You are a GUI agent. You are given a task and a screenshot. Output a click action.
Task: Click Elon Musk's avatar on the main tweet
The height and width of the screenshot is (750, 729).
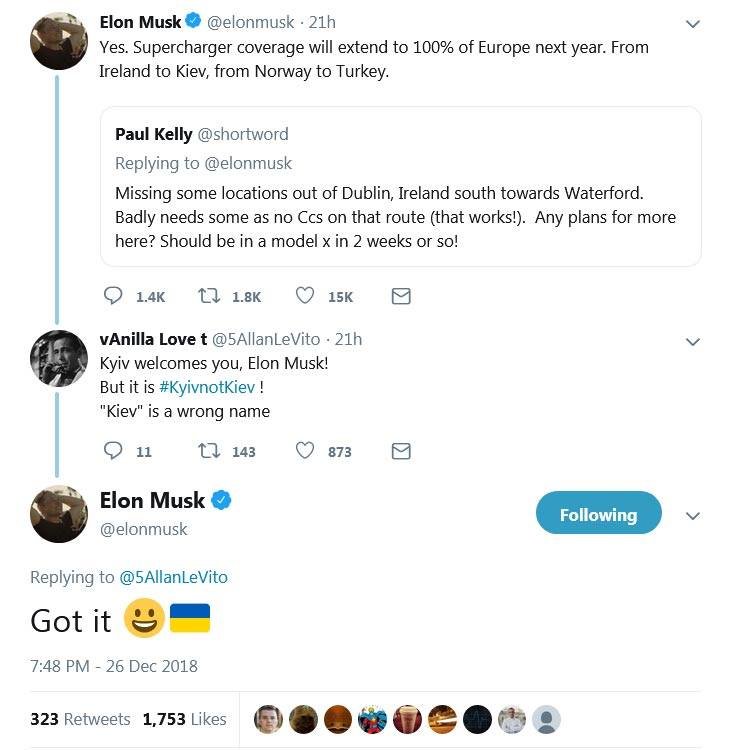tap(59, 513)
